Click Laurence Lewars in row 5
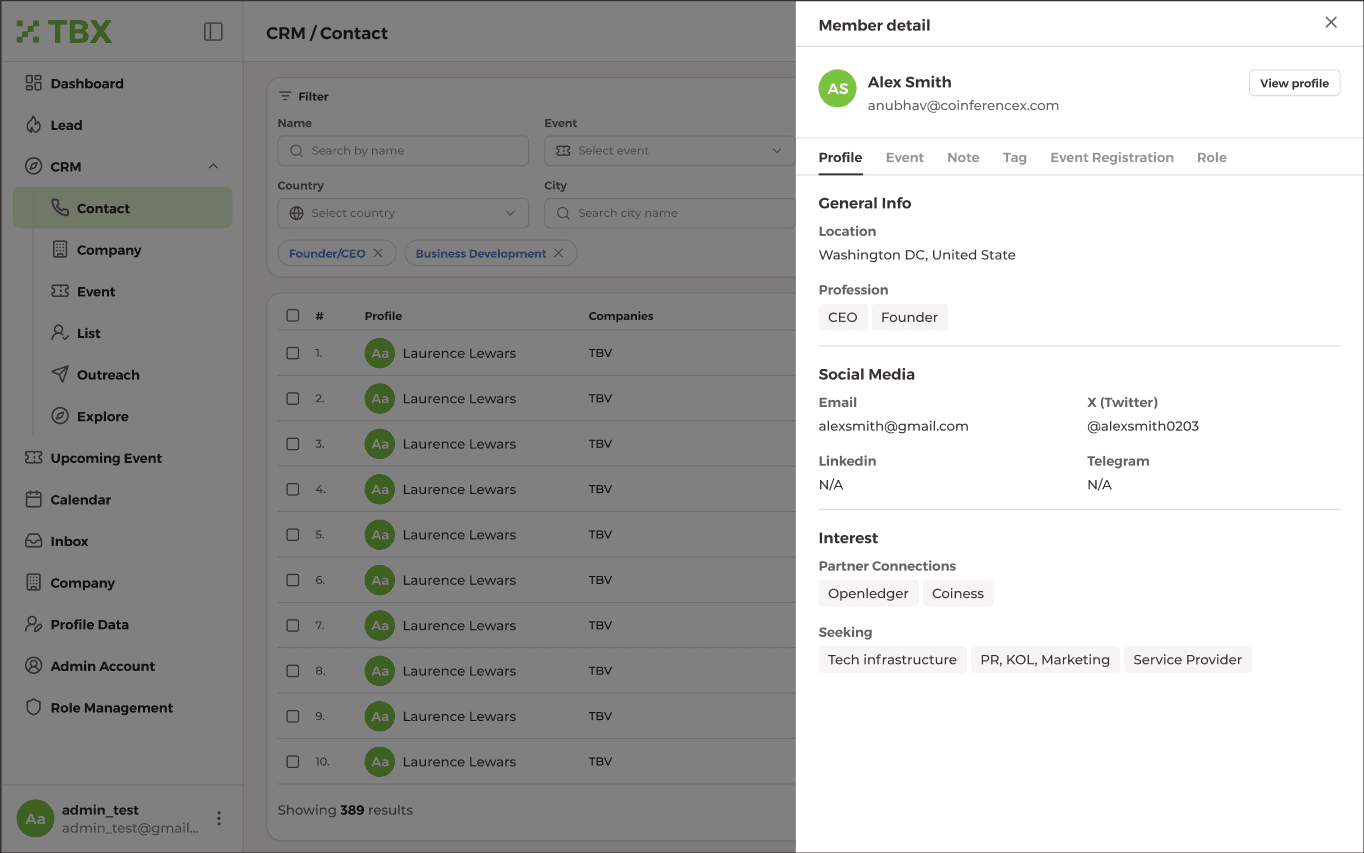 tap(459, 535)
